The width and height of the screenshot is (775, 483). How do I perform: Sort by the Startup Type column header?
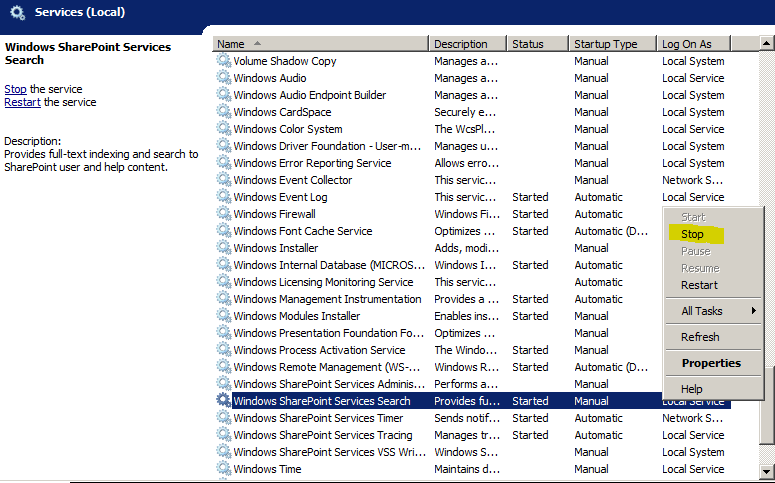(613, 44)
